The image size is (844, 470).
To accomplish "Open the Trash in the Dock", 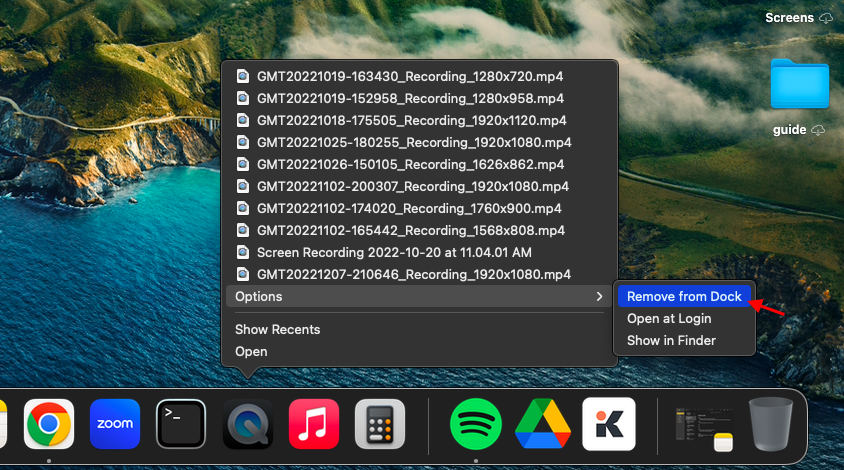I will pyautogui.click(x=771, y=424).
